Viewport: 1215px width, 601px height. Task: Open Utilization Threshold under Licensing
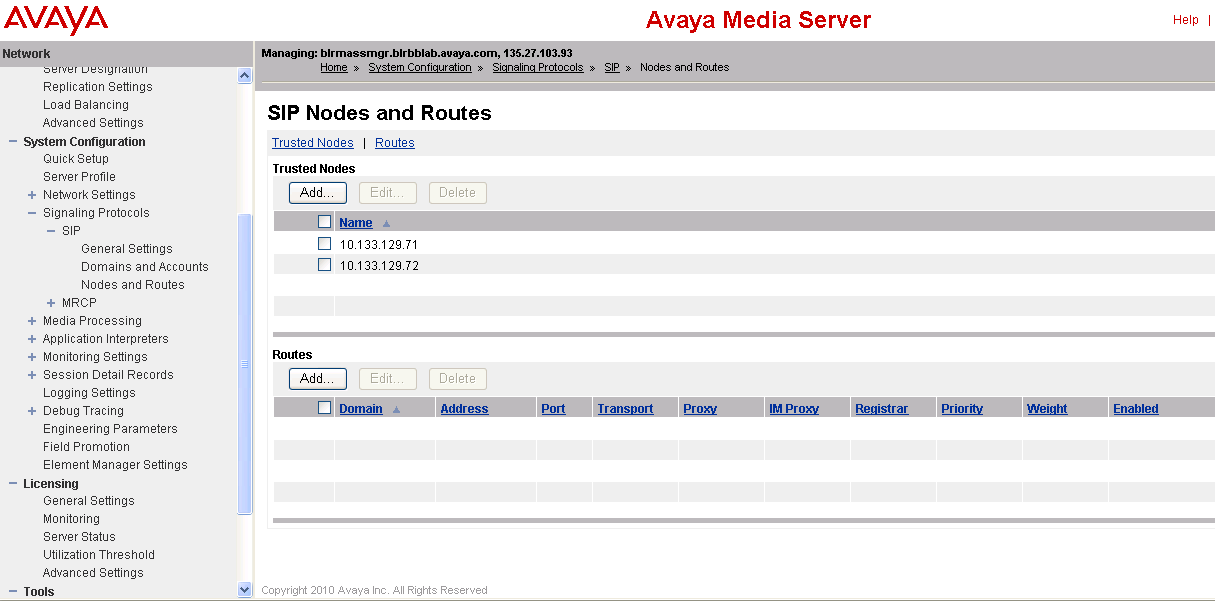(x=99, y=555)
